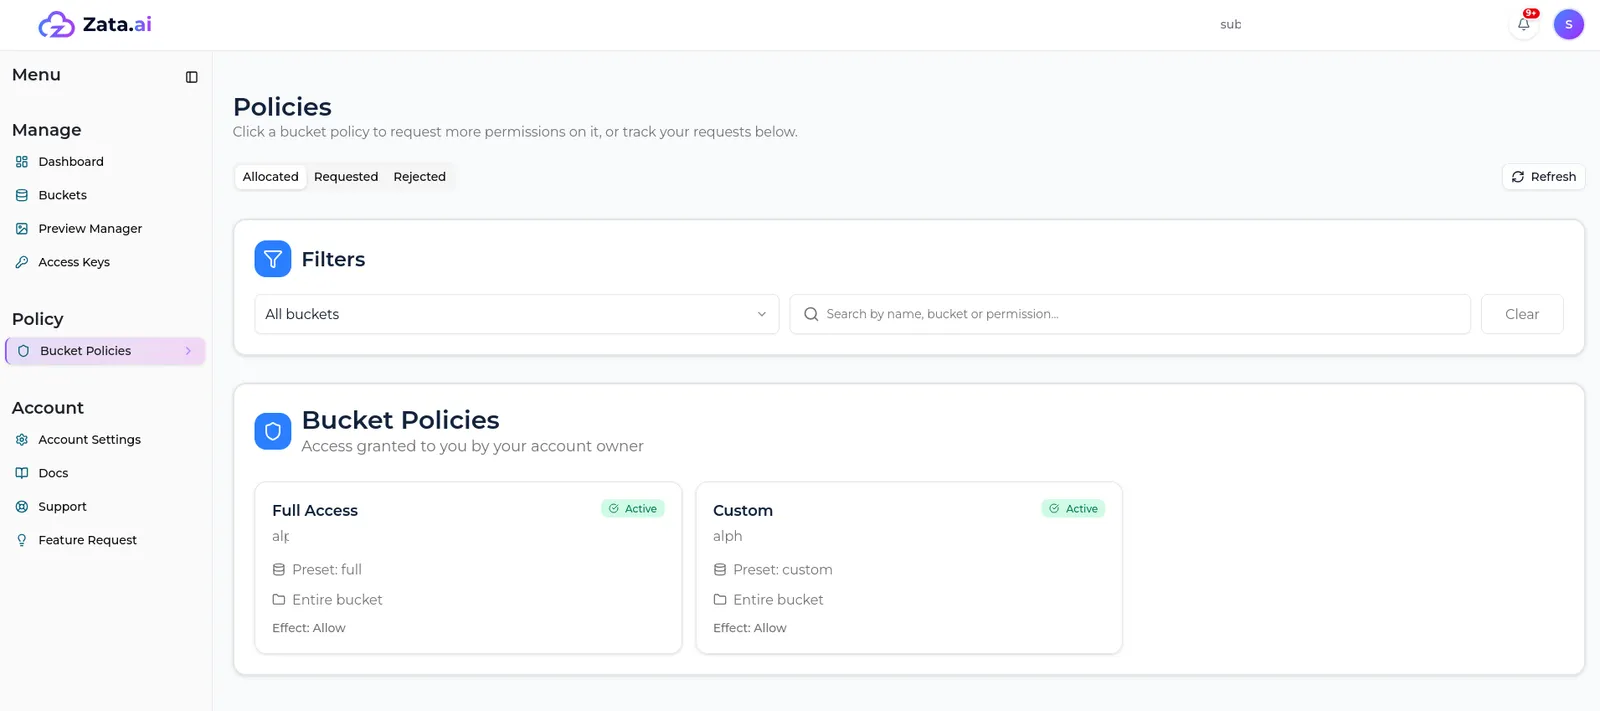
Task: Click the Active badge on Full Access
Action: click(x=633, y=509)
